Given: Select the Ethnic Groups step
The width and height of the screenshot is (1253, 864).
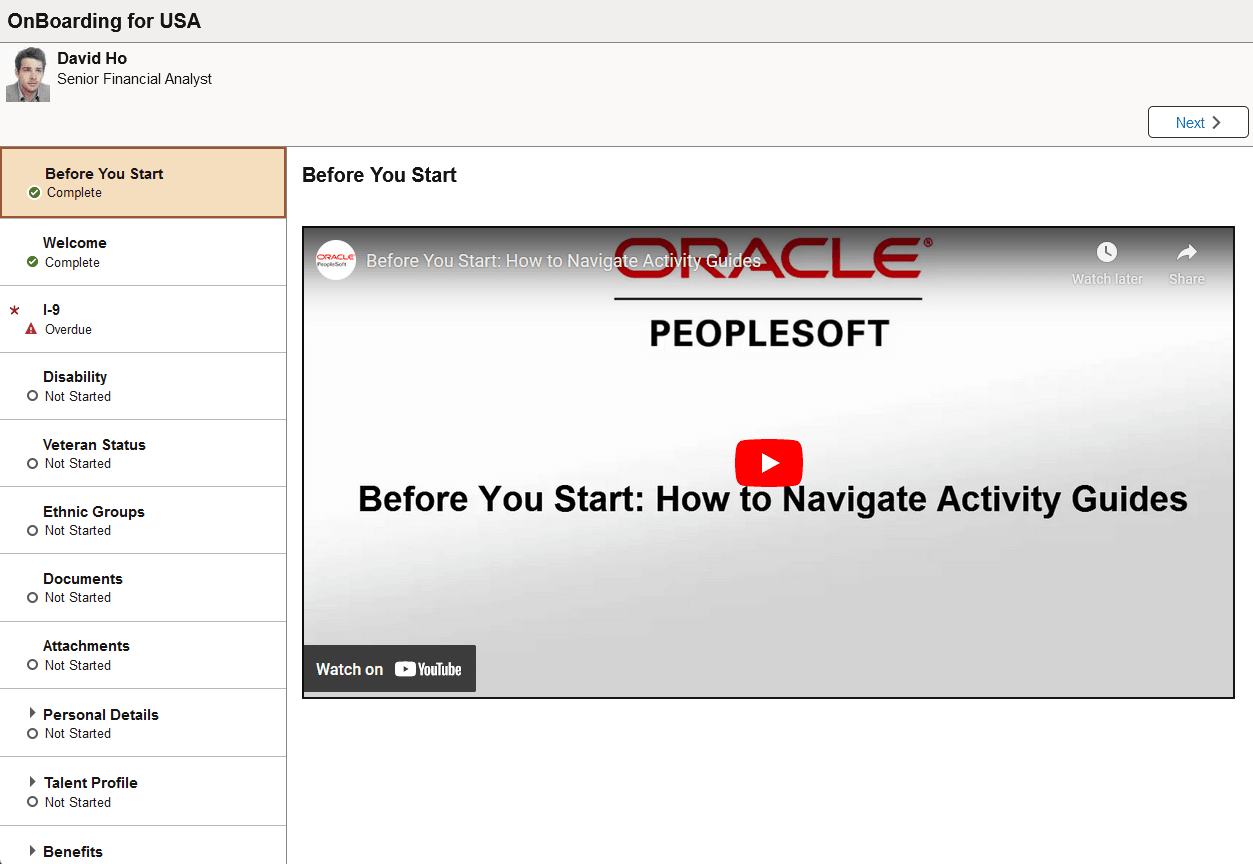Looking at the screenshot, I should [143, 520].
